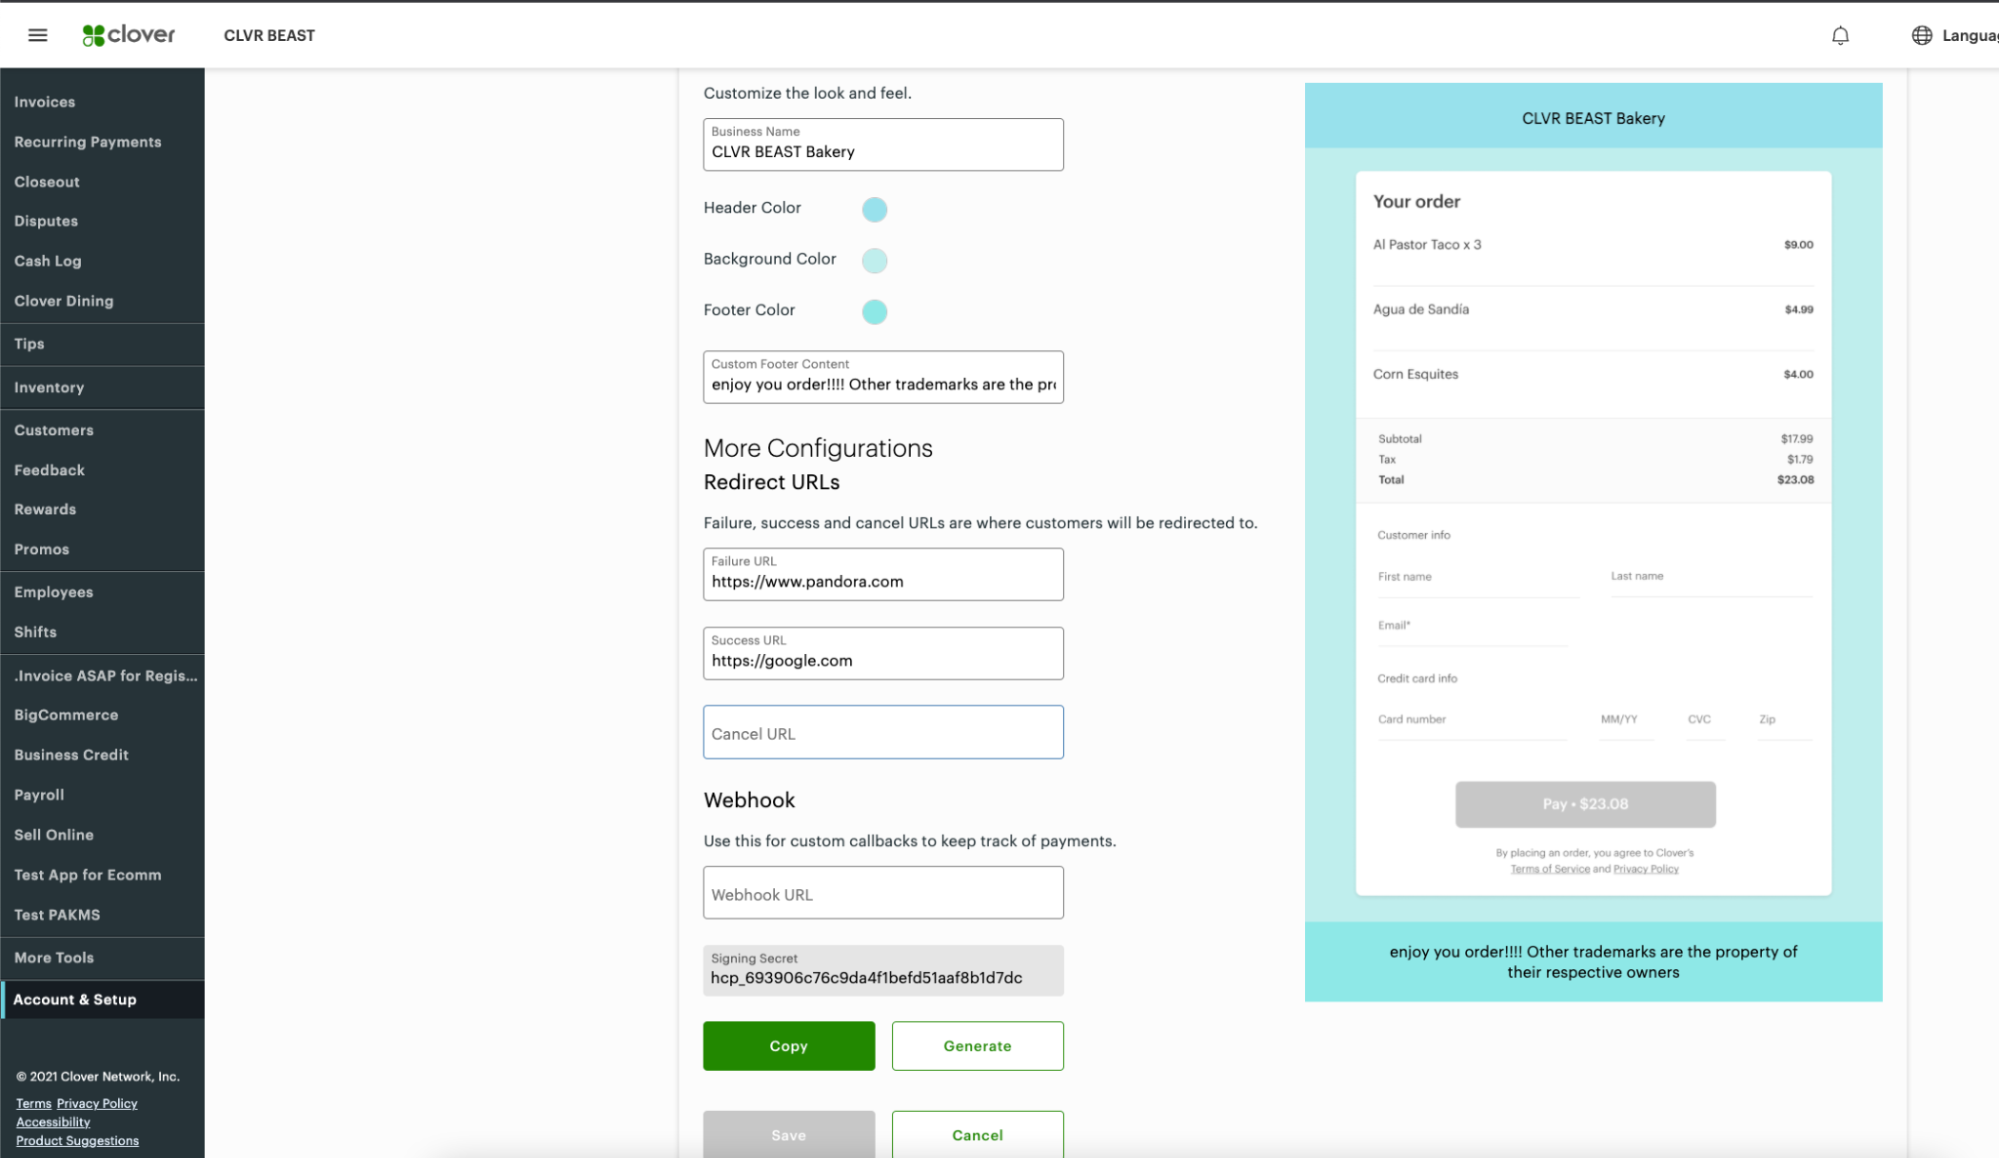Image resolution: width=1999 pixels, height=1158 pixels.
Task: Generate a new signing secret
Action: click(x=977, y=1045)
